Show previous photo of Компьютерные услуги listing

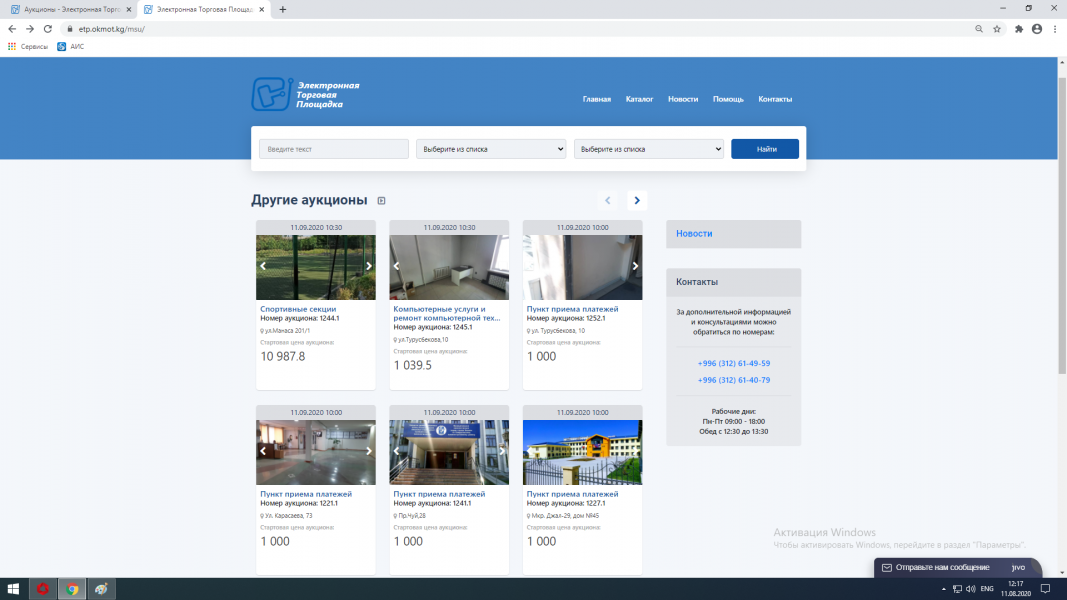[x=396, y=266]
